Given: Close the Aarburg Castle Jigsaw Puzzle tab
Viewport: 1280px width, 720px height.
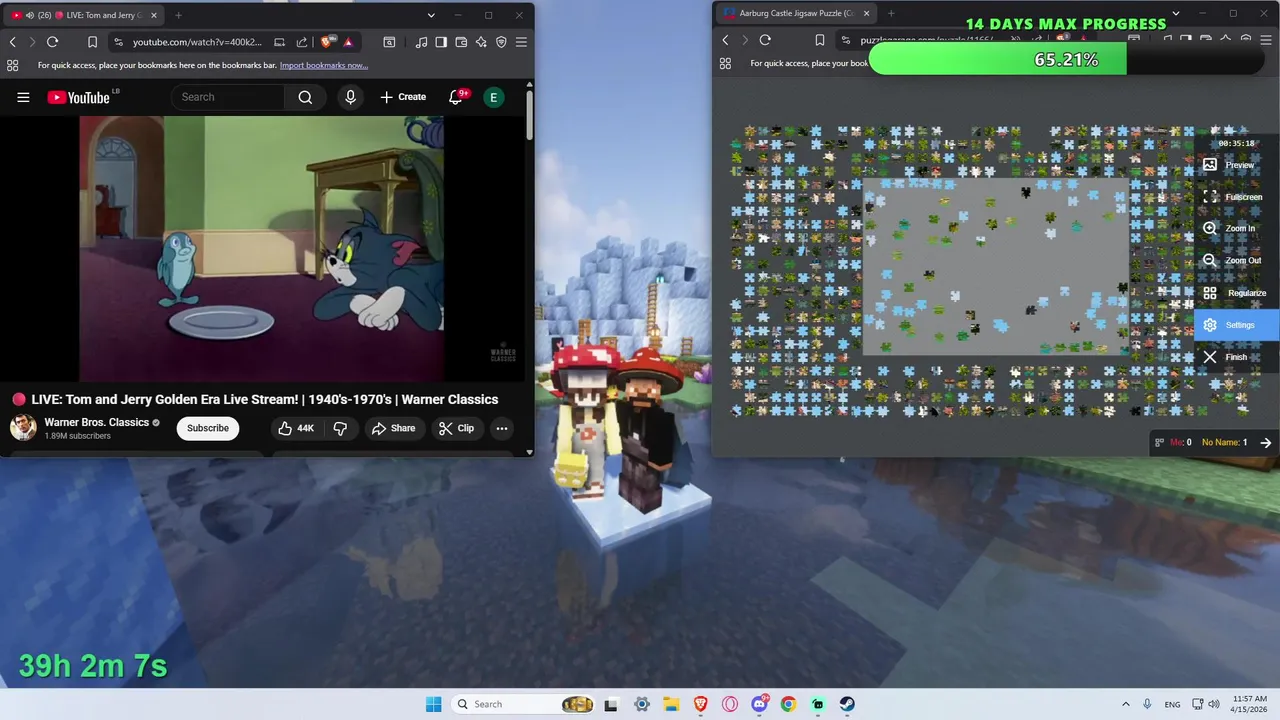Looking at the screenshot, I should [x=866, y=13].
